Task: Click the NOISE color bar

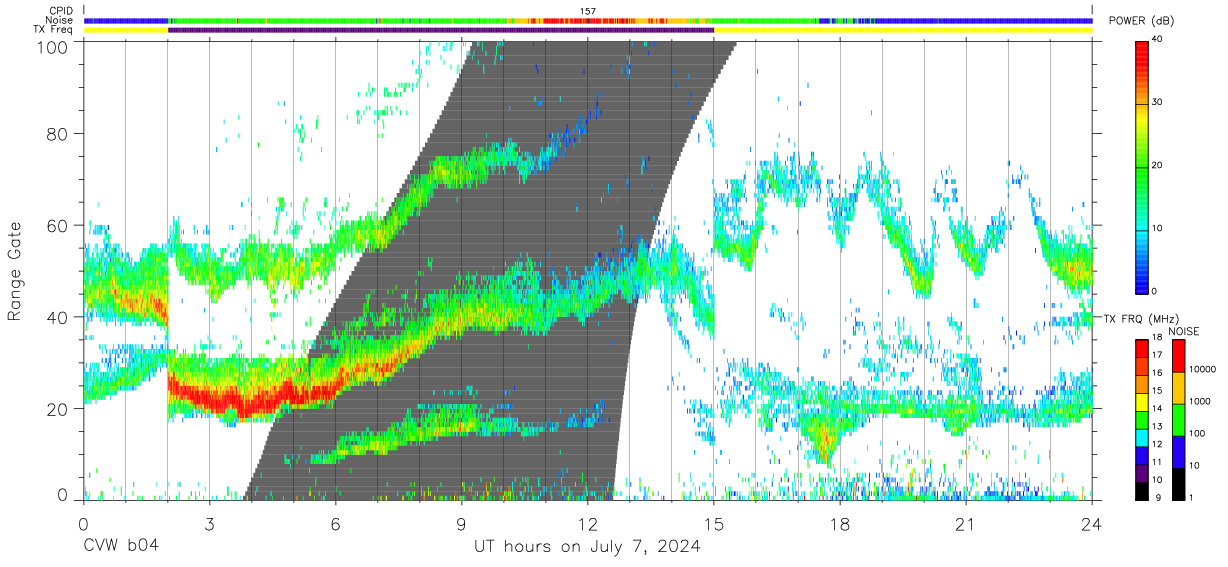Action: (x=1178, y=418)
